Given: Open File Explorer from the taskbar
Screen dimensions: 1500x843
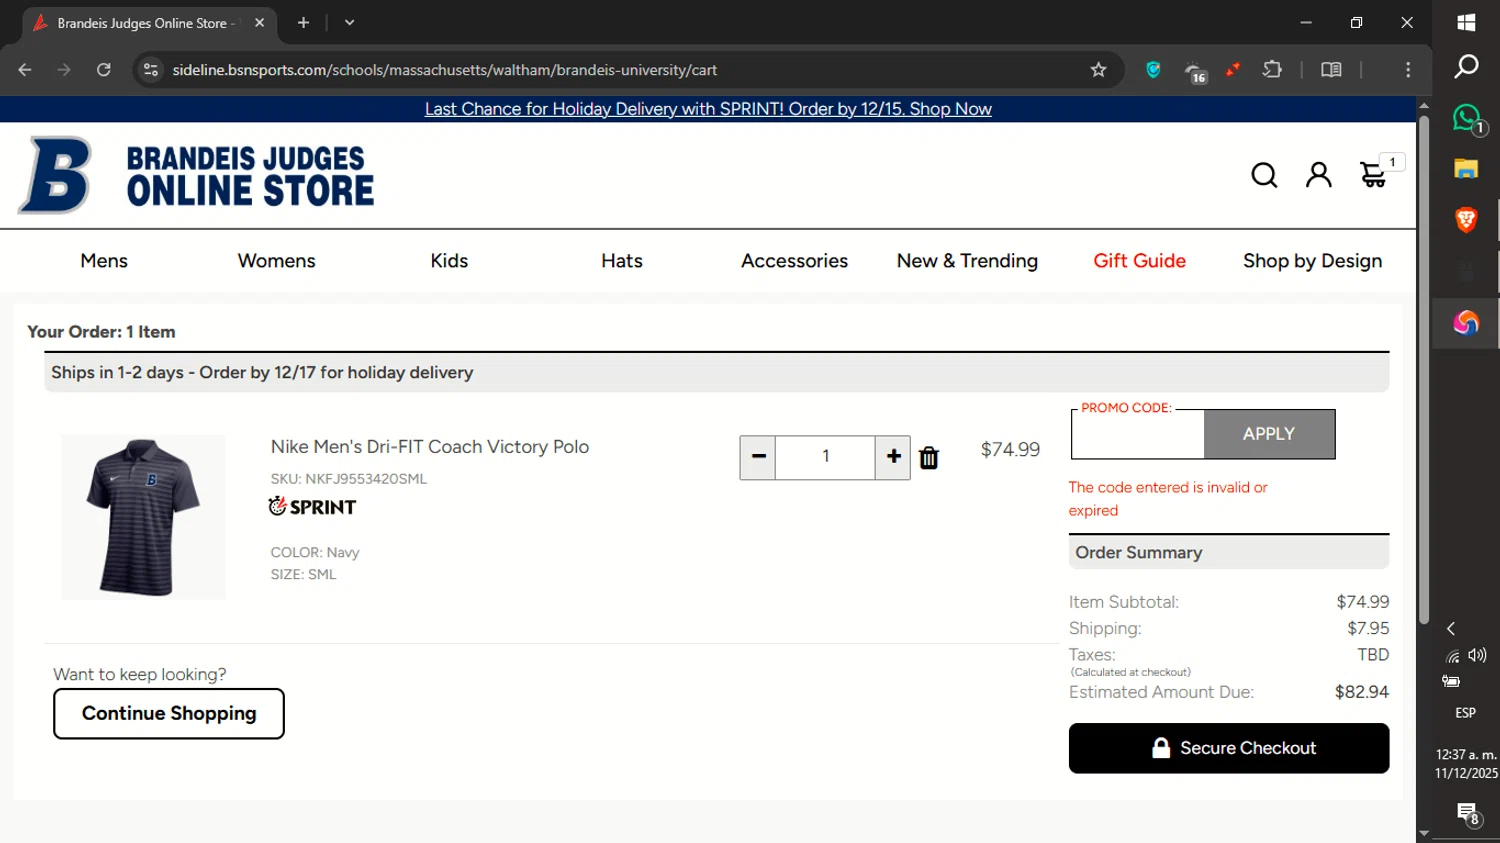Looking at the screenshot, I should pos(1466,169).
